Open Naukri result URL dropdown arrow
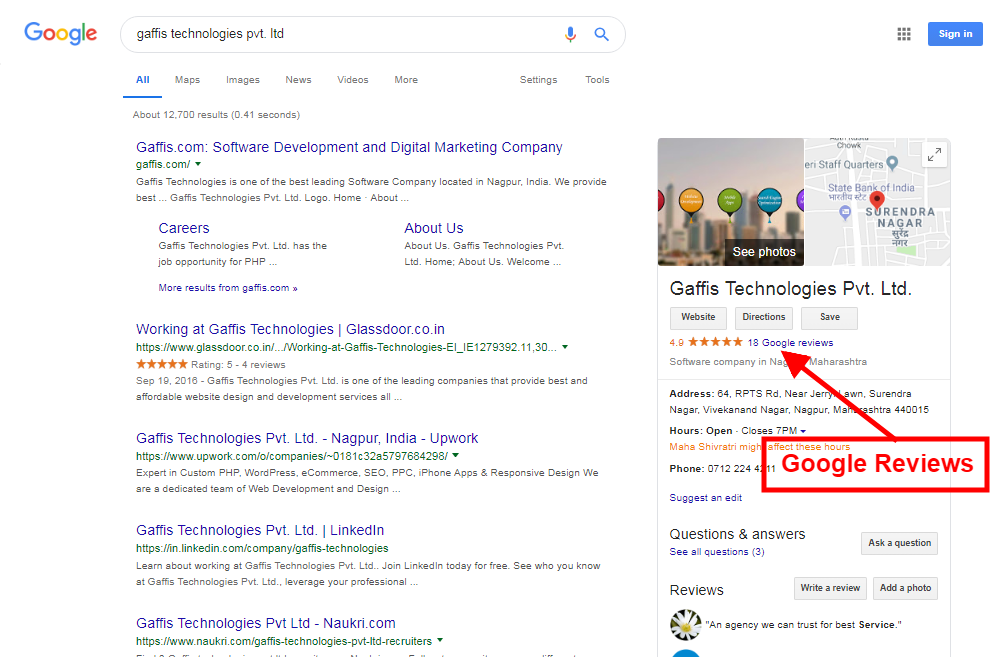Image resolution: width=1007 pixels, height=657 pixels. point(440,640)
